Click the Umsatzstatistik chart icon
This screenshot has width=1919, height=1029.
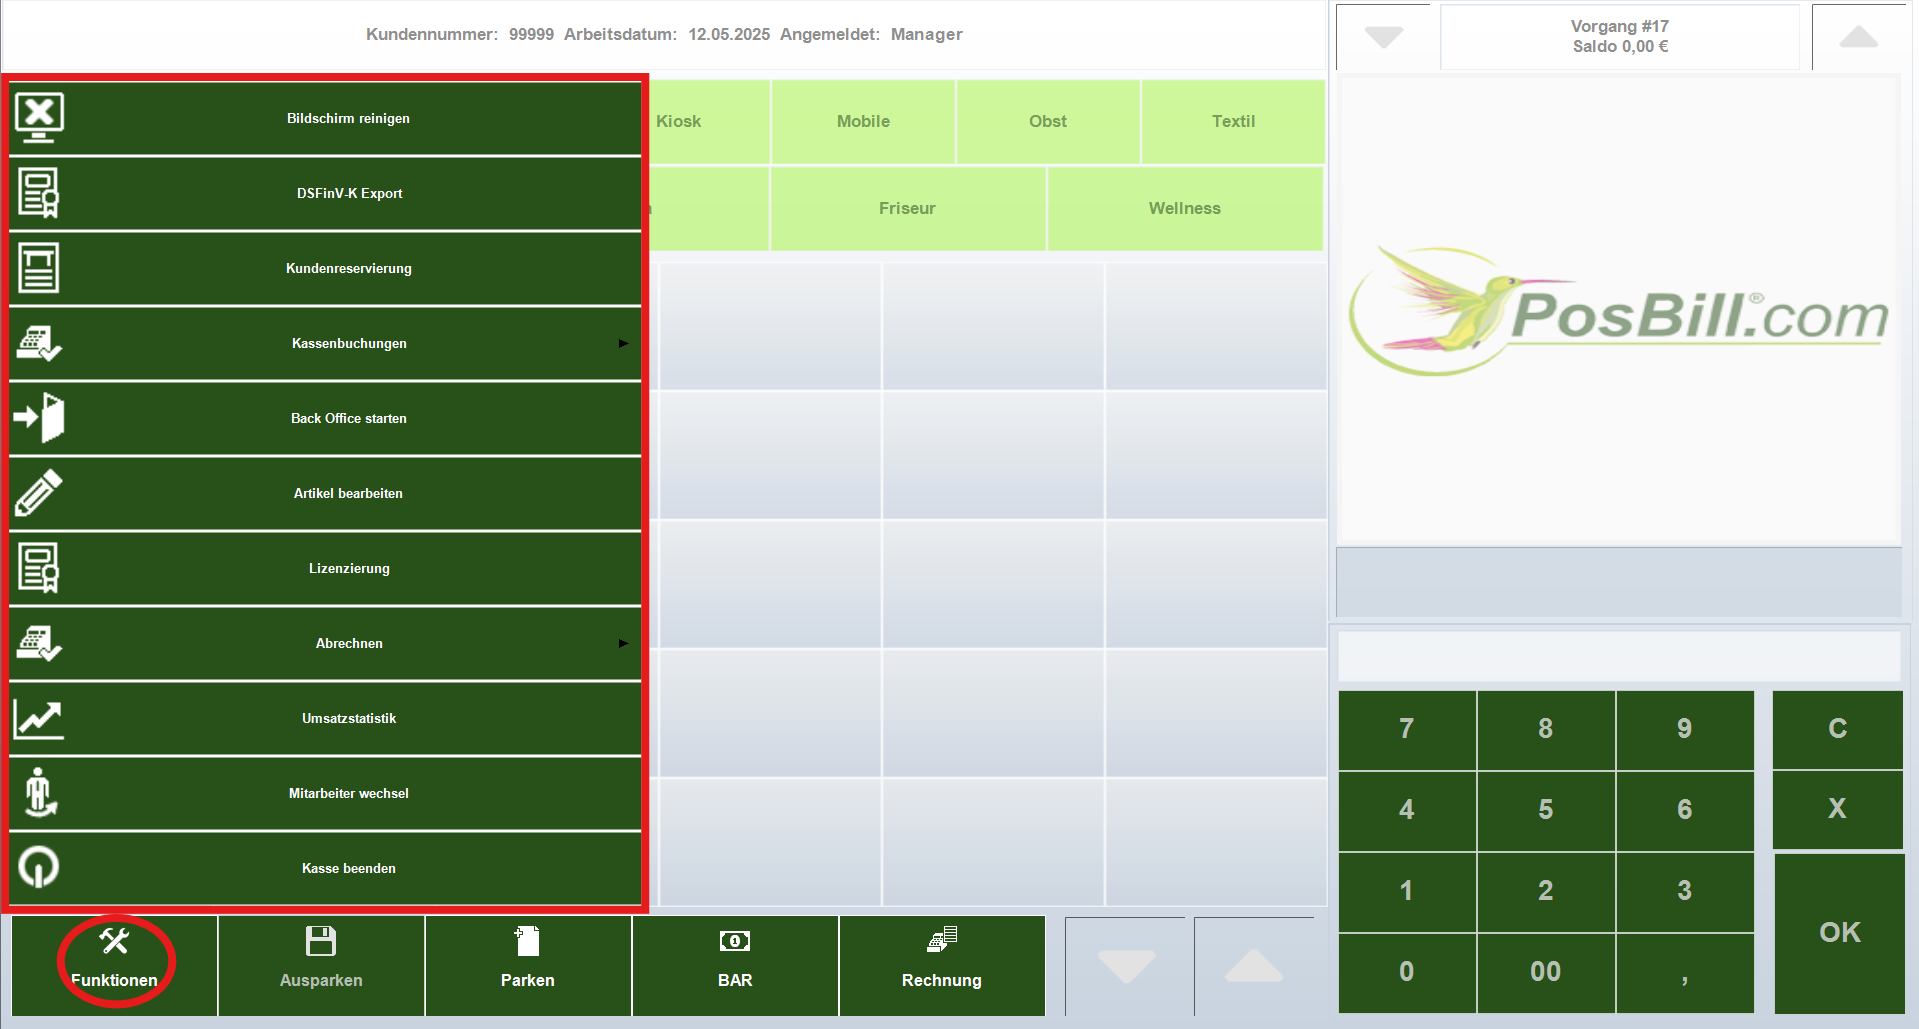pyautogui.click(x=39, y=718)
